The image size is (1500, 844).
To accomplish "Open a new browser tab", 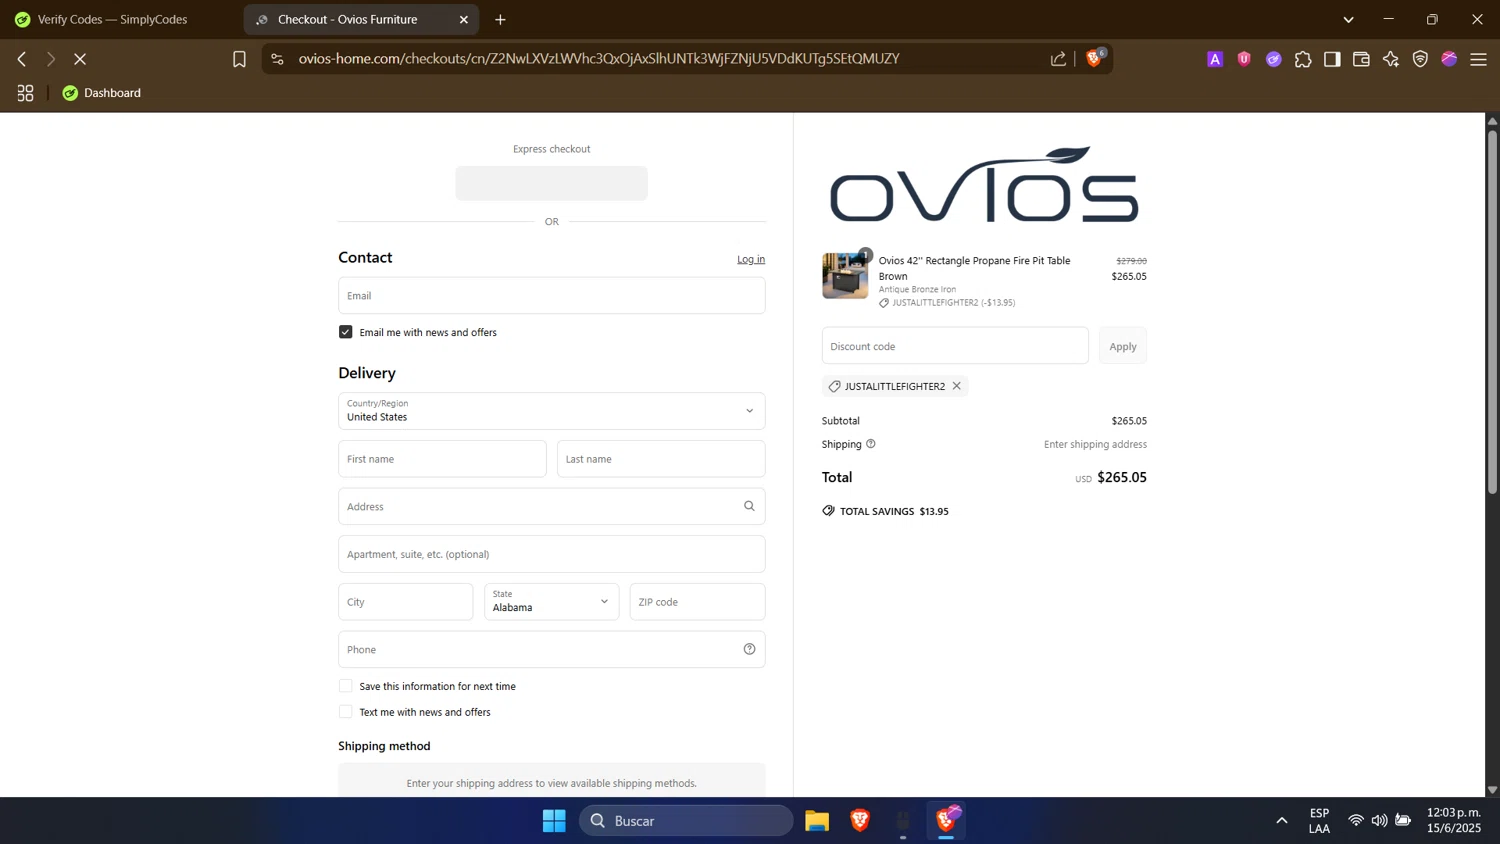I will point(500,20).
